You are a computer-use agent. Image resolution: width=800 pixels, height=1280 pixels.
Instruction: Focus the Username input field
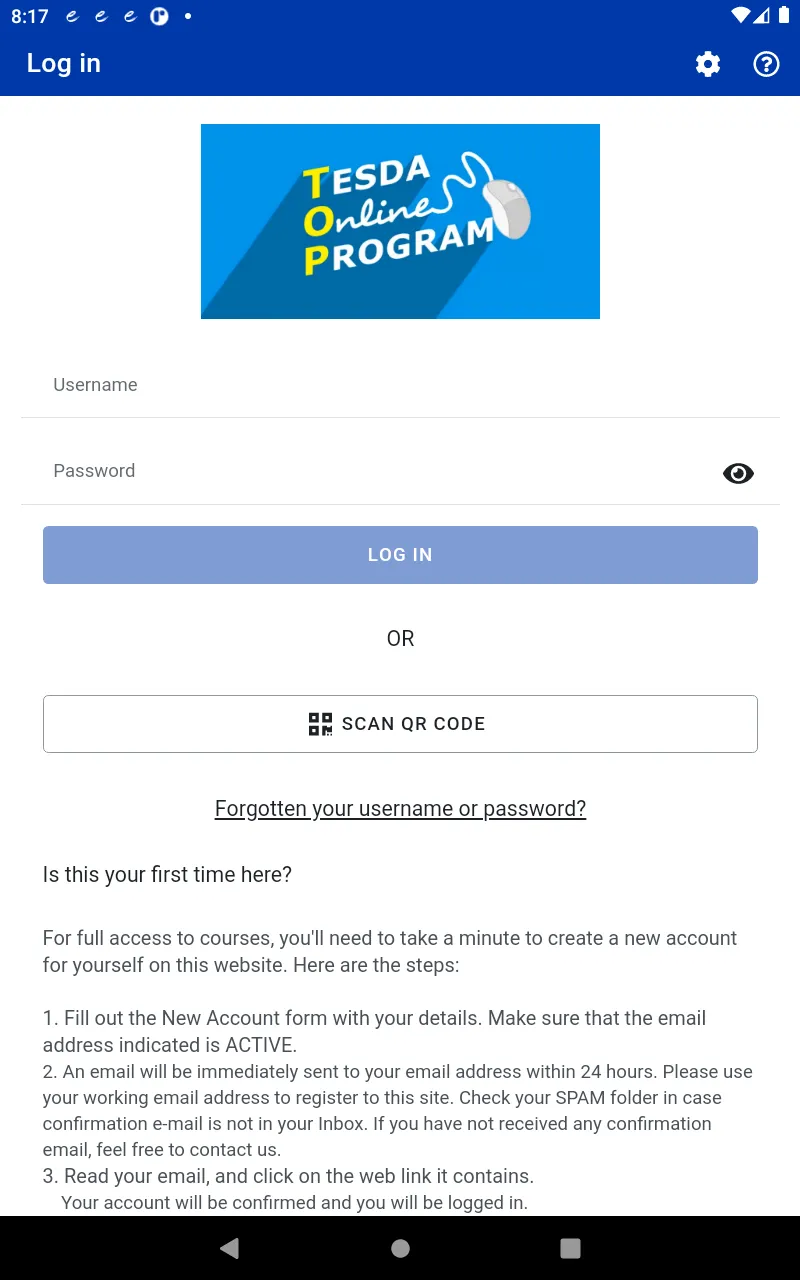coord(400,385)
